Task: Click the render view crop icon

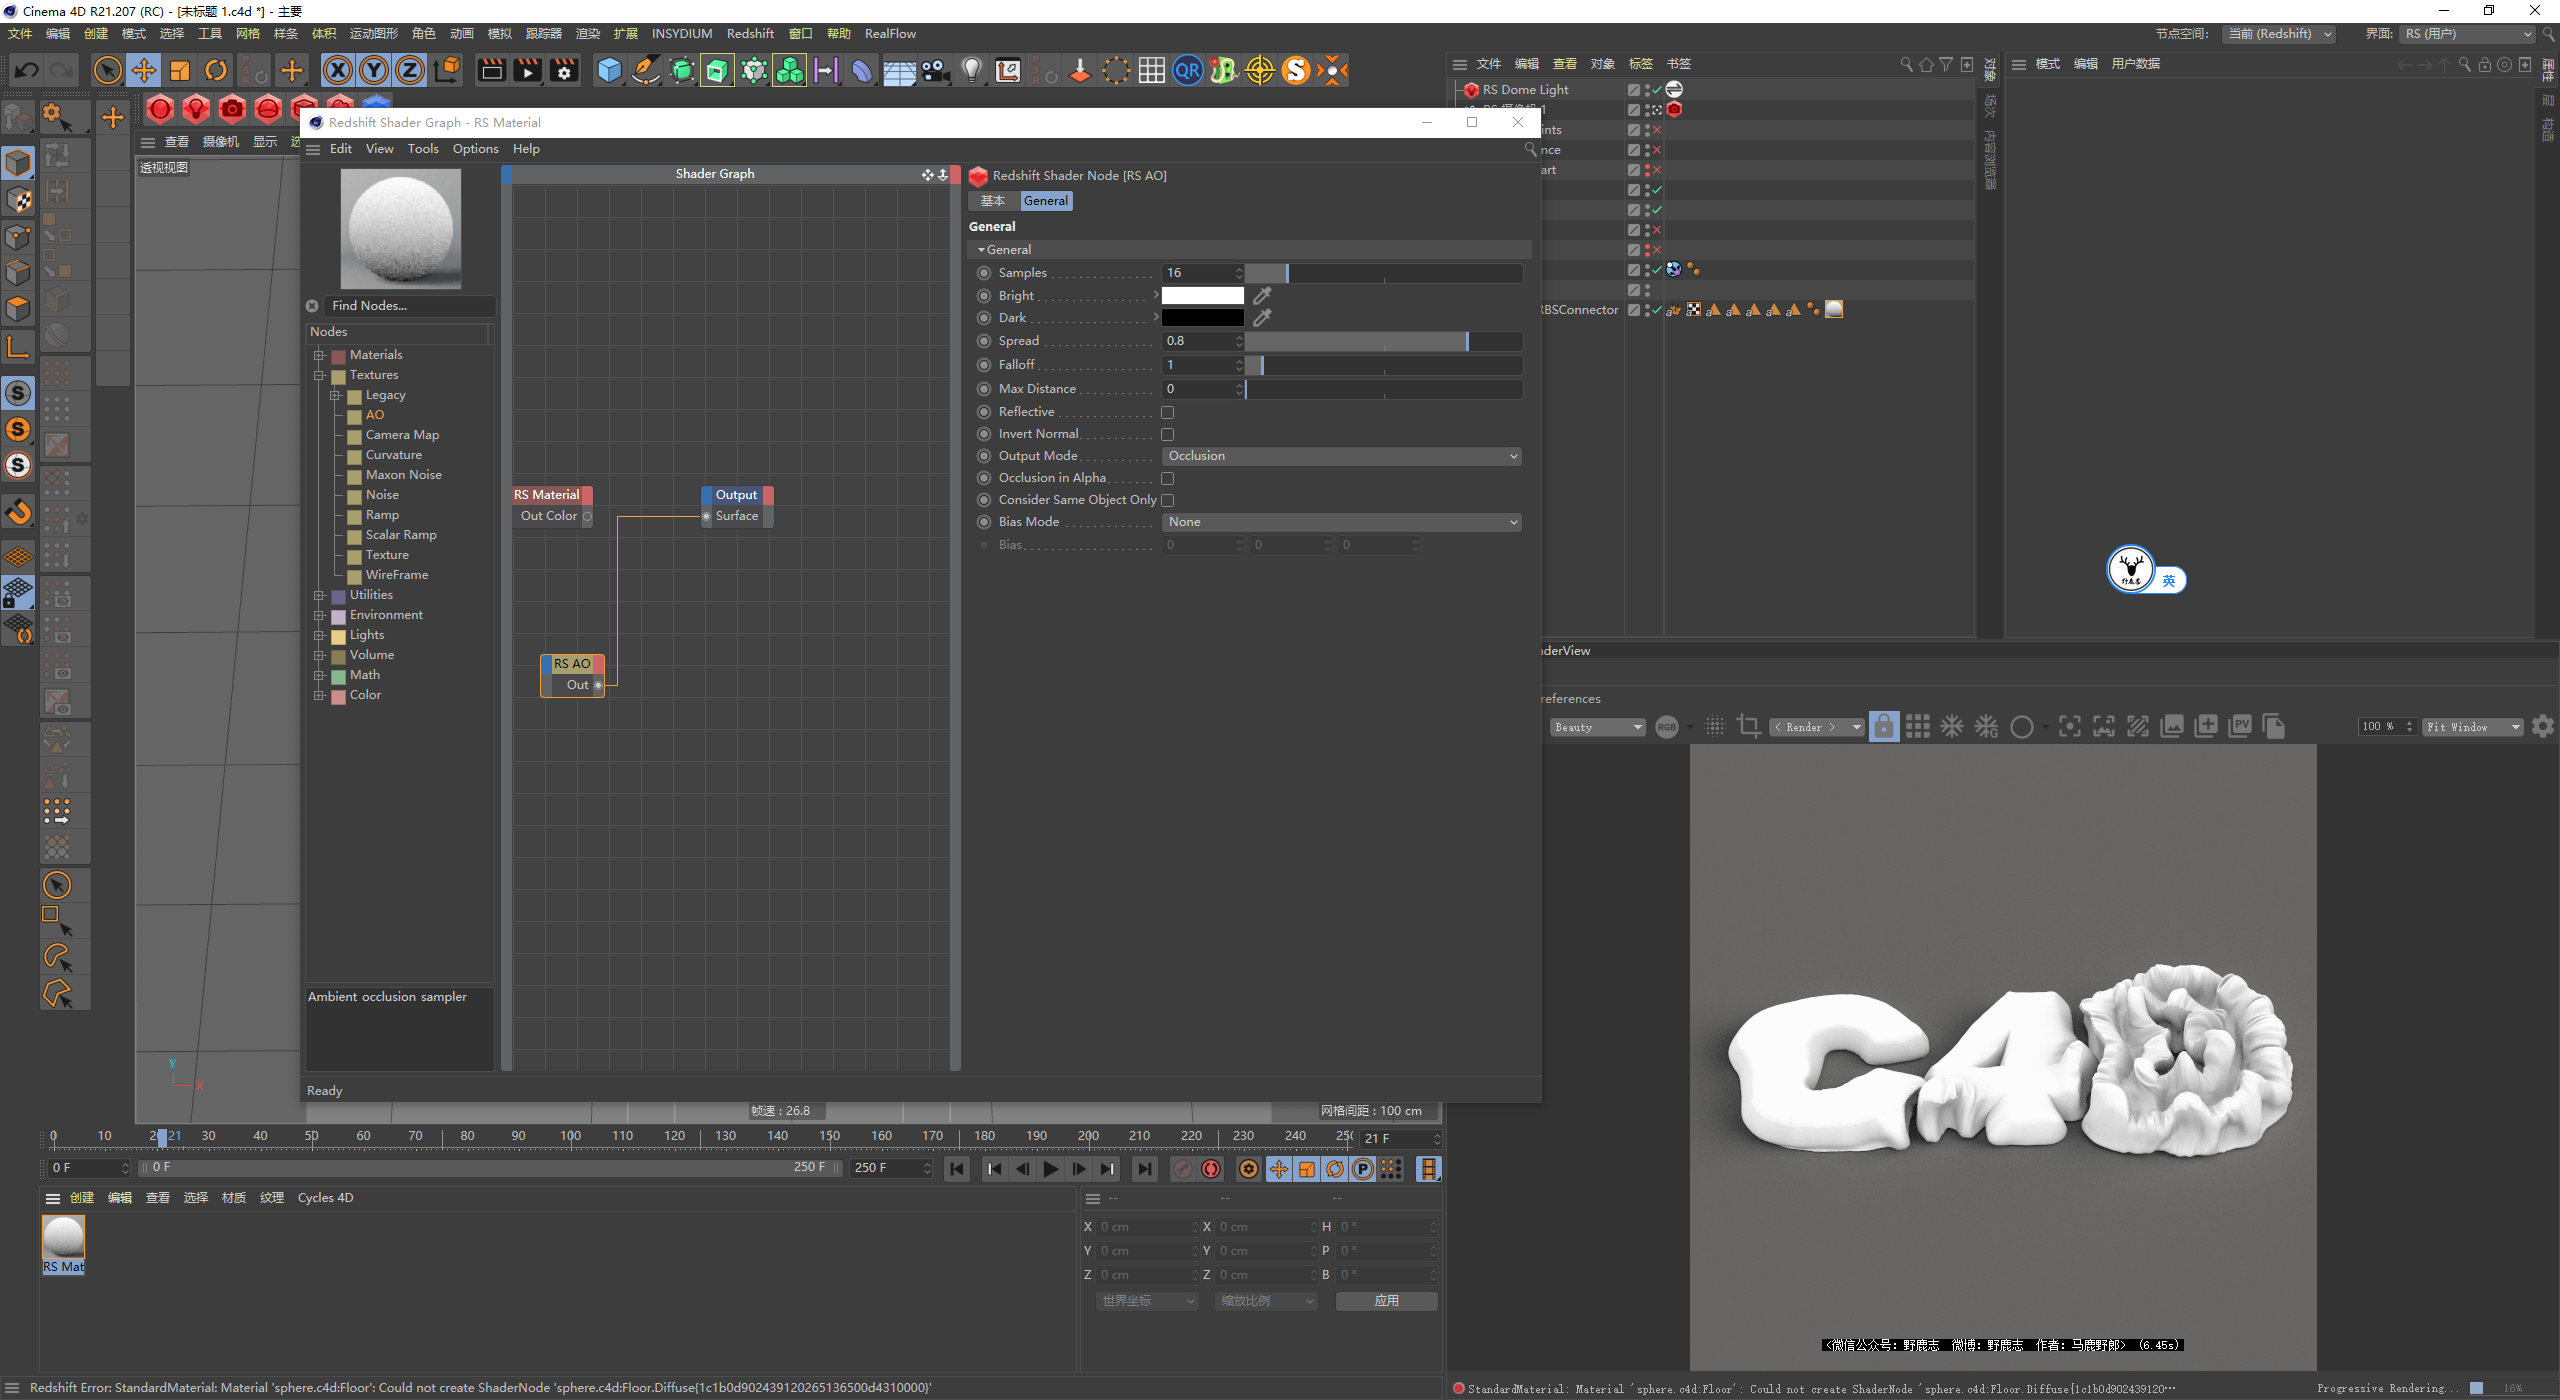Action: [x=1749, y=727]
